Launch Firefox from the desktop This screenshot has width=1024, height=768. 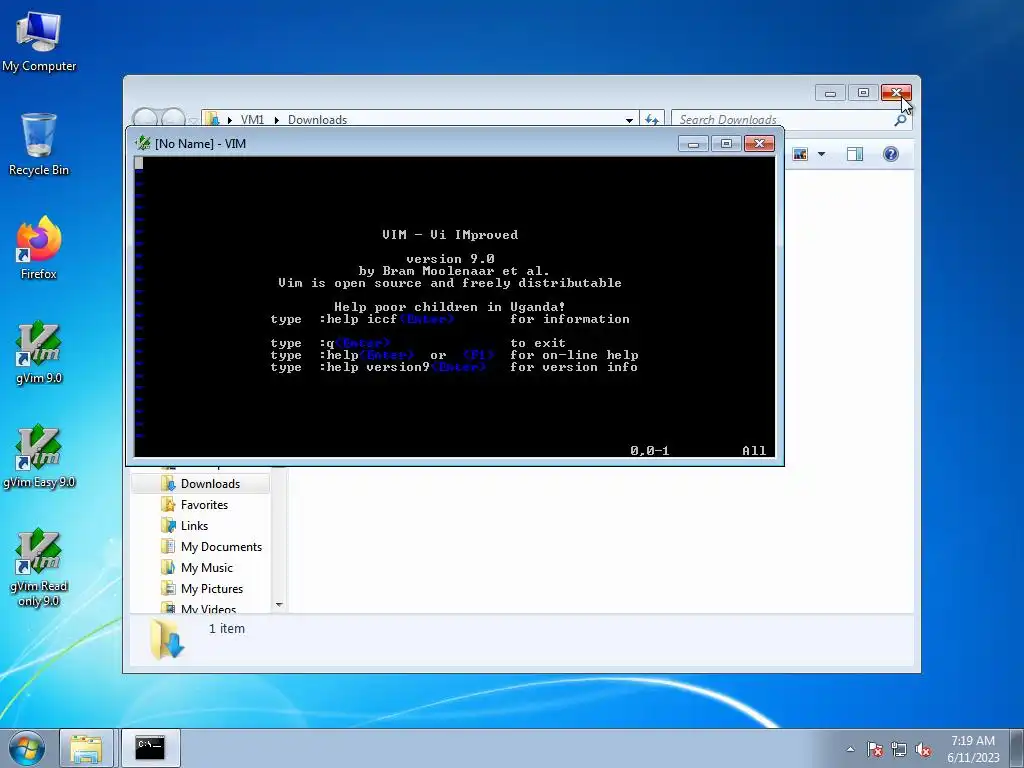(39, 248)
